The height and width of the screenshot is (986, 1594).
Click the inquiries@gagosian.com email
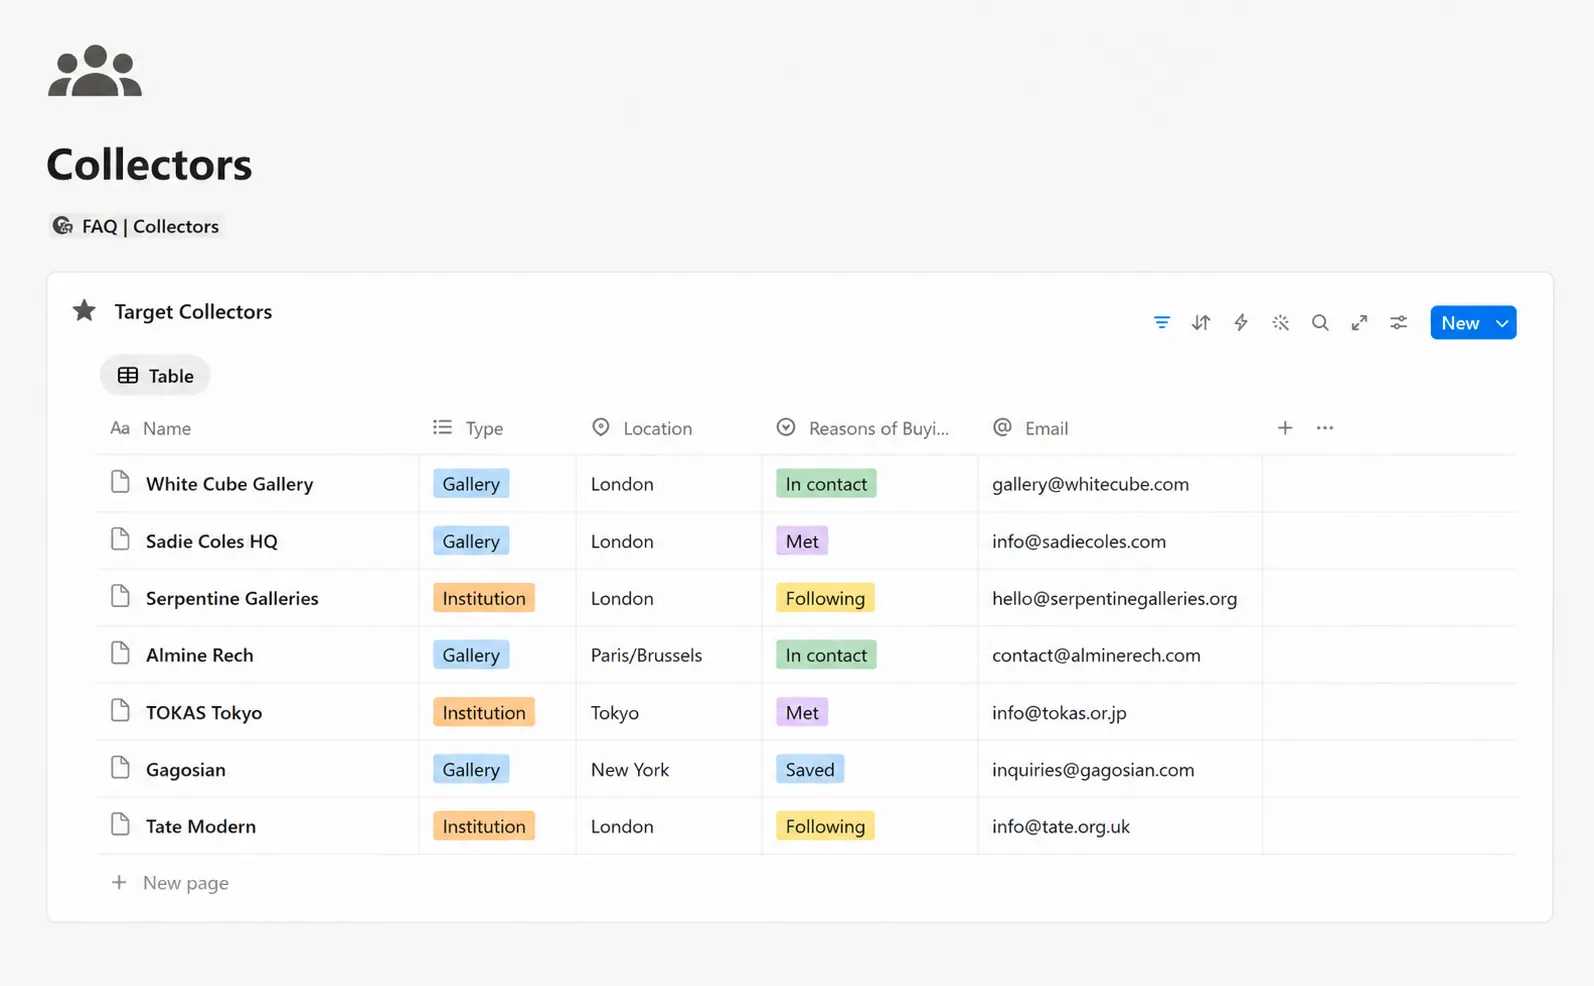point(1093,769)
